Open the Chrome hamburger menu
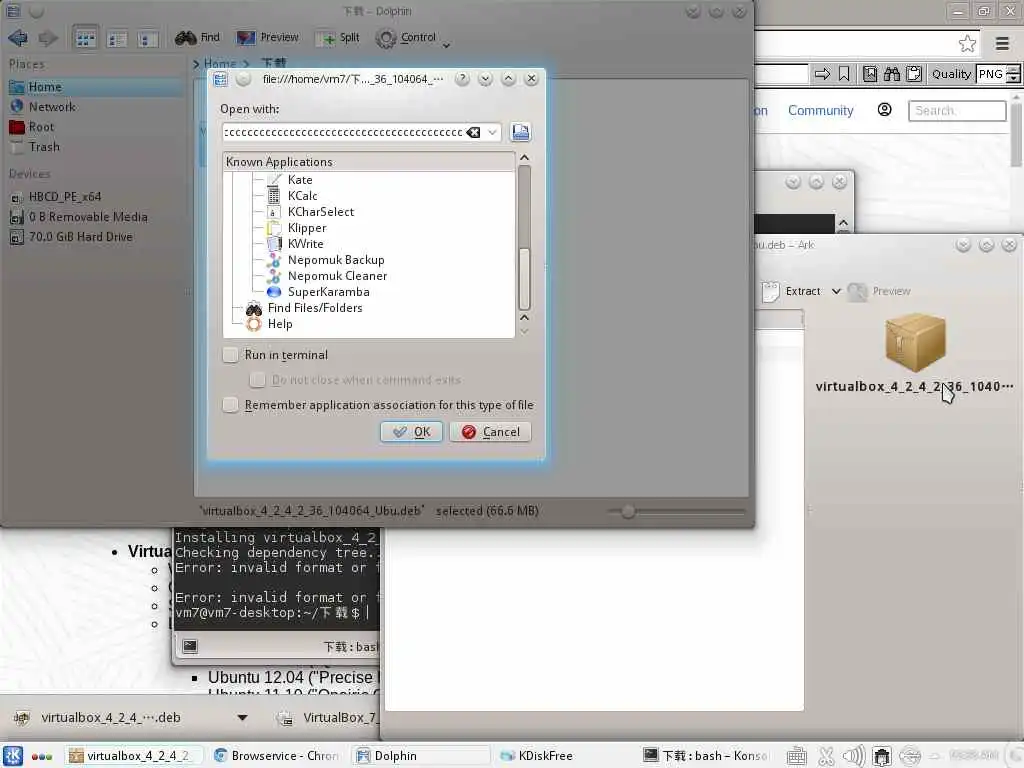Screen dimensions: 1024x768 [1002, 44]
